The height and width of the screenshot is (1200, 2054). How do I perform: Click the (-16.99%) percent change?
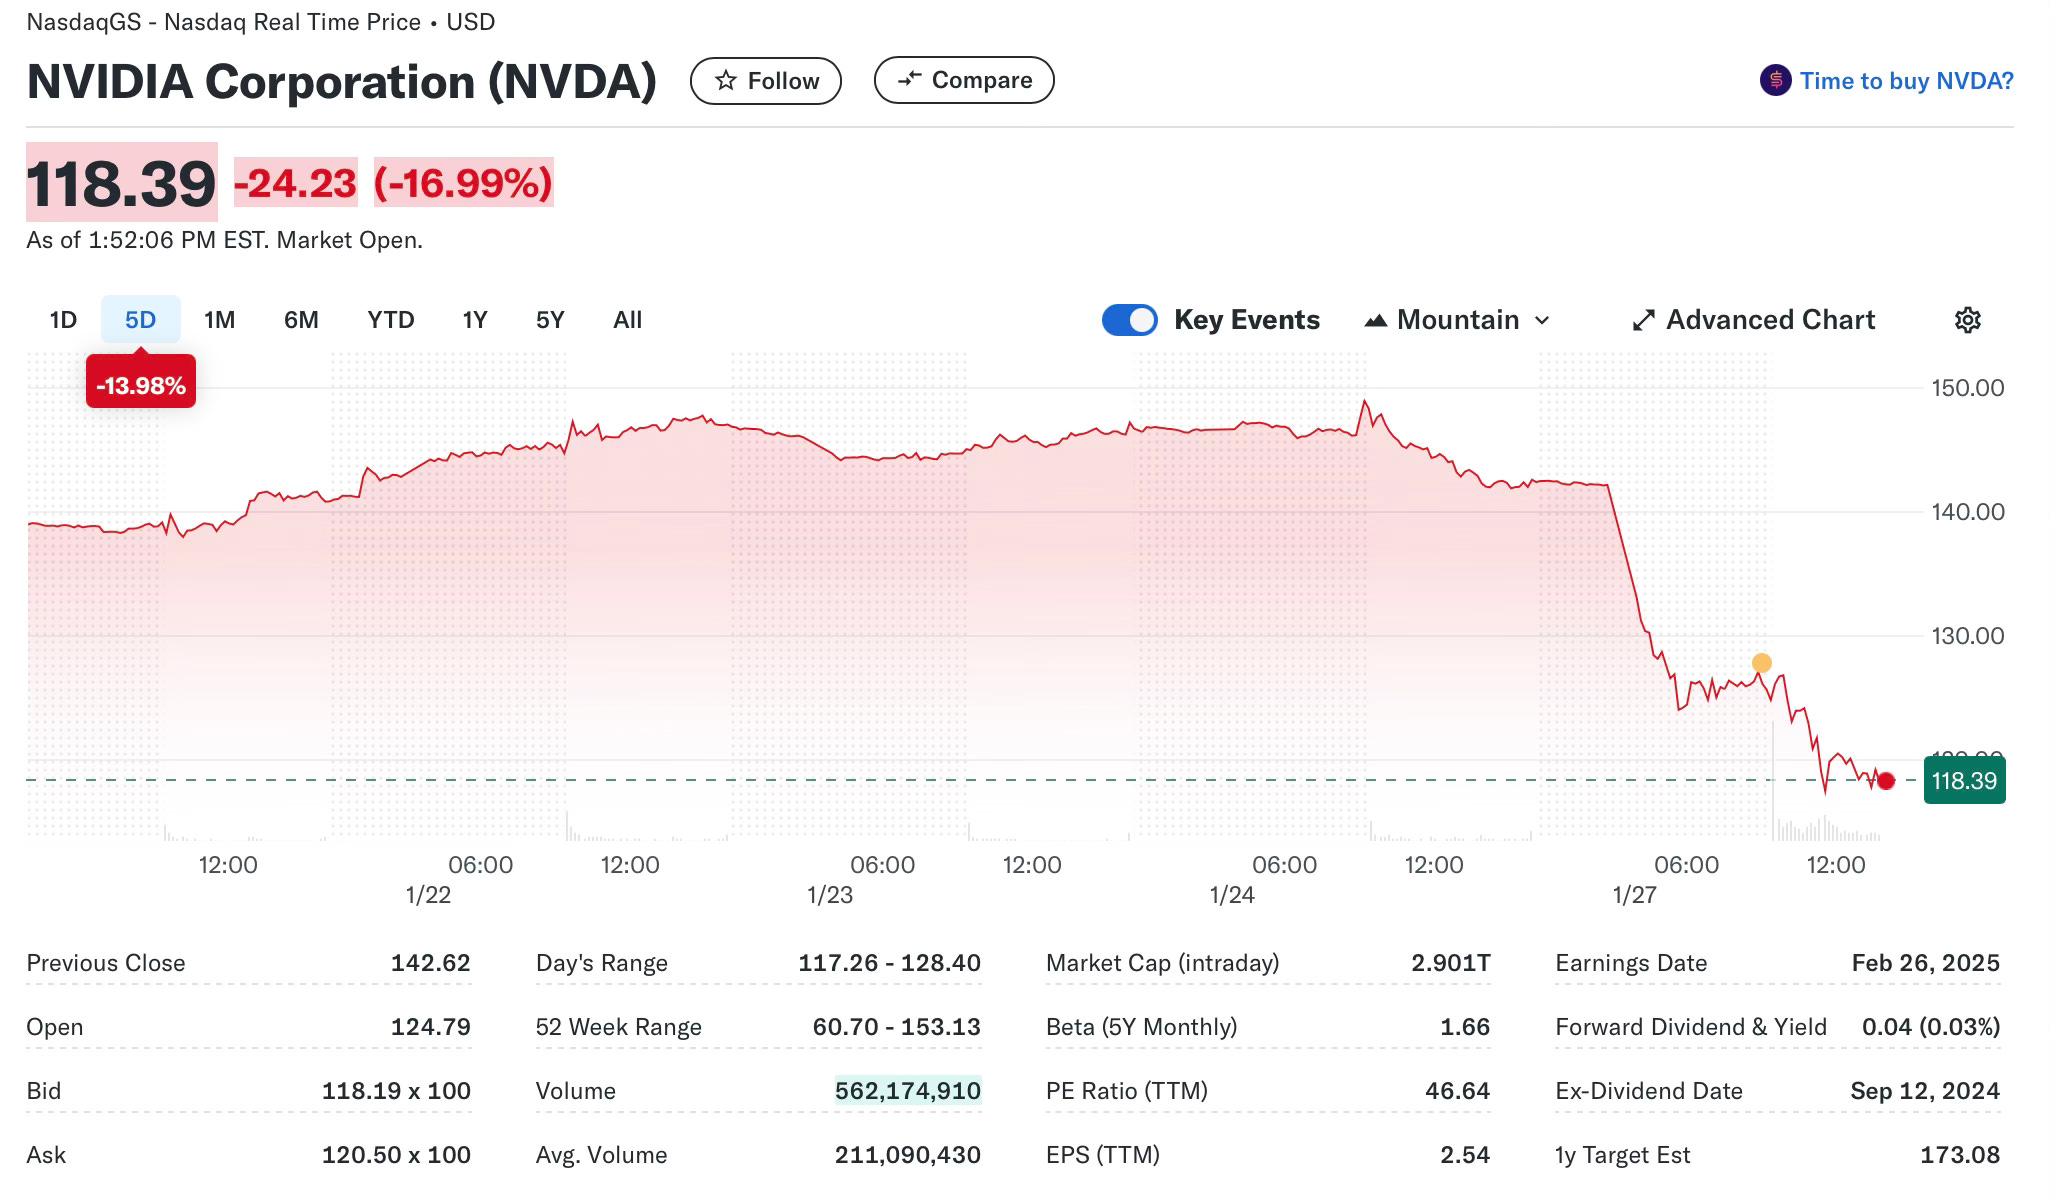(x=463, y=183)
